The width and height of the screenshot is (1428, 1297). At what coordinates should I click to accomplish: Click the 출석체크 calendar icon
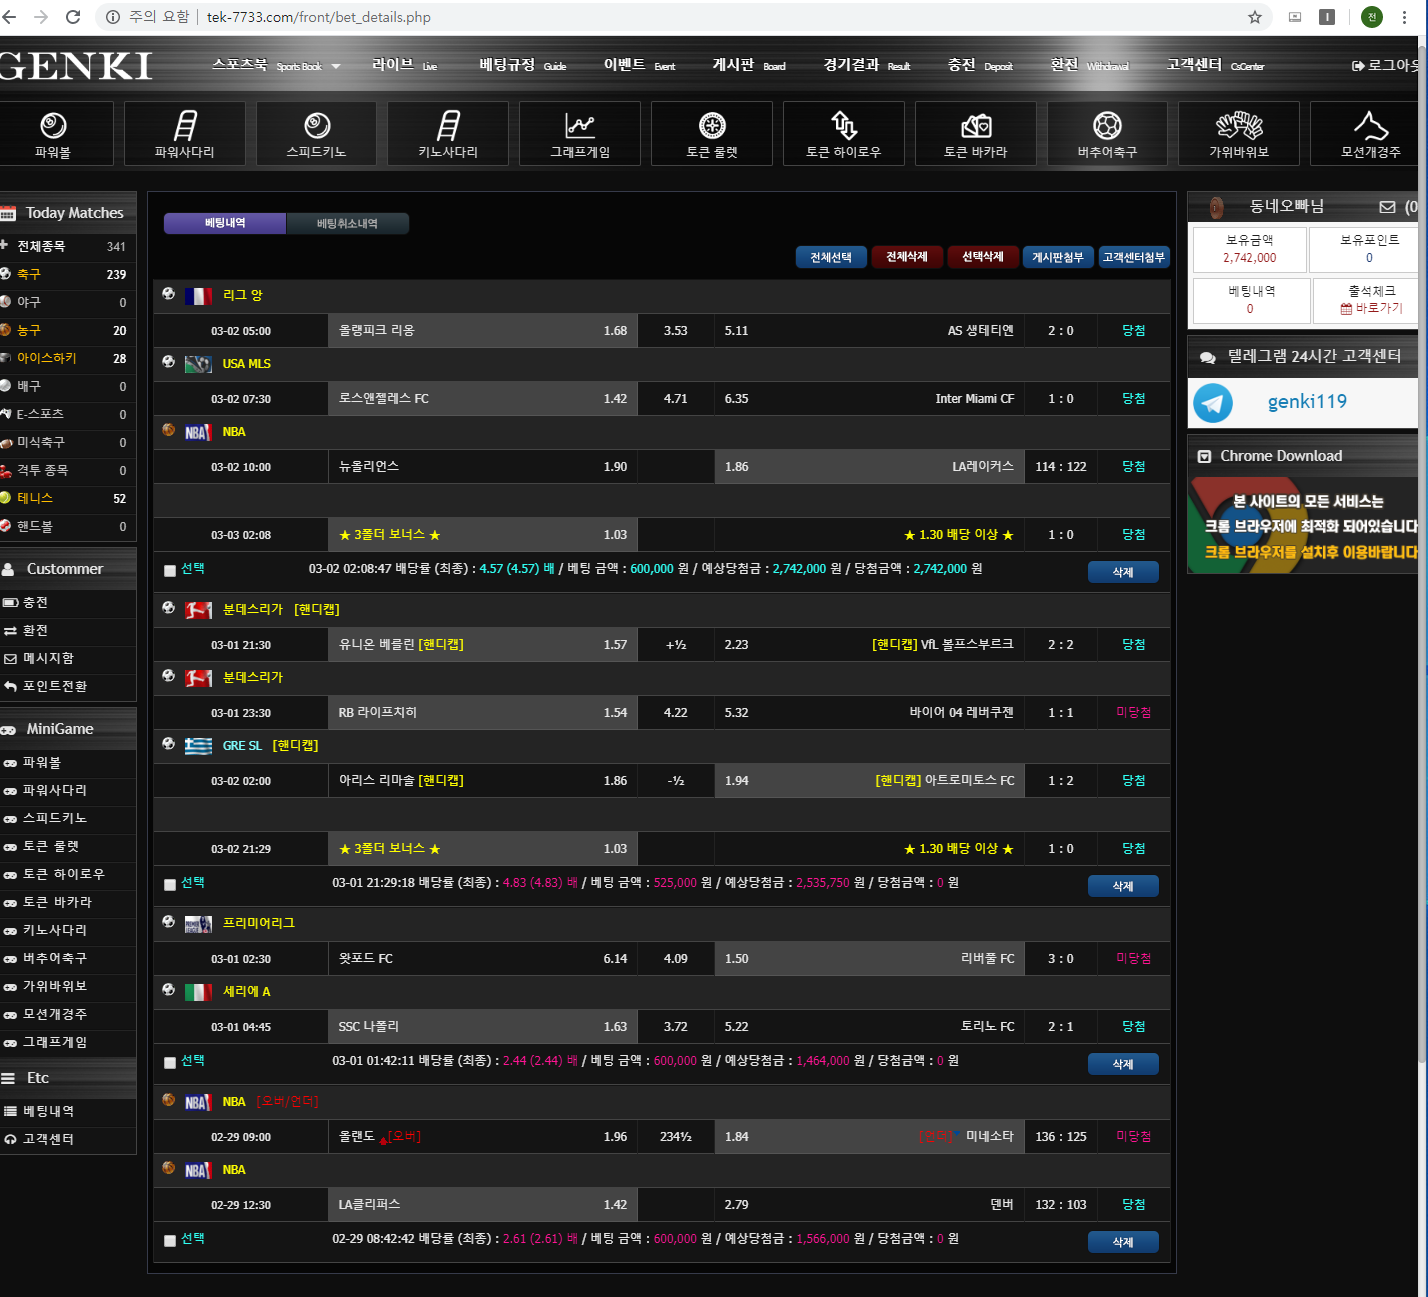(1346, 309)
